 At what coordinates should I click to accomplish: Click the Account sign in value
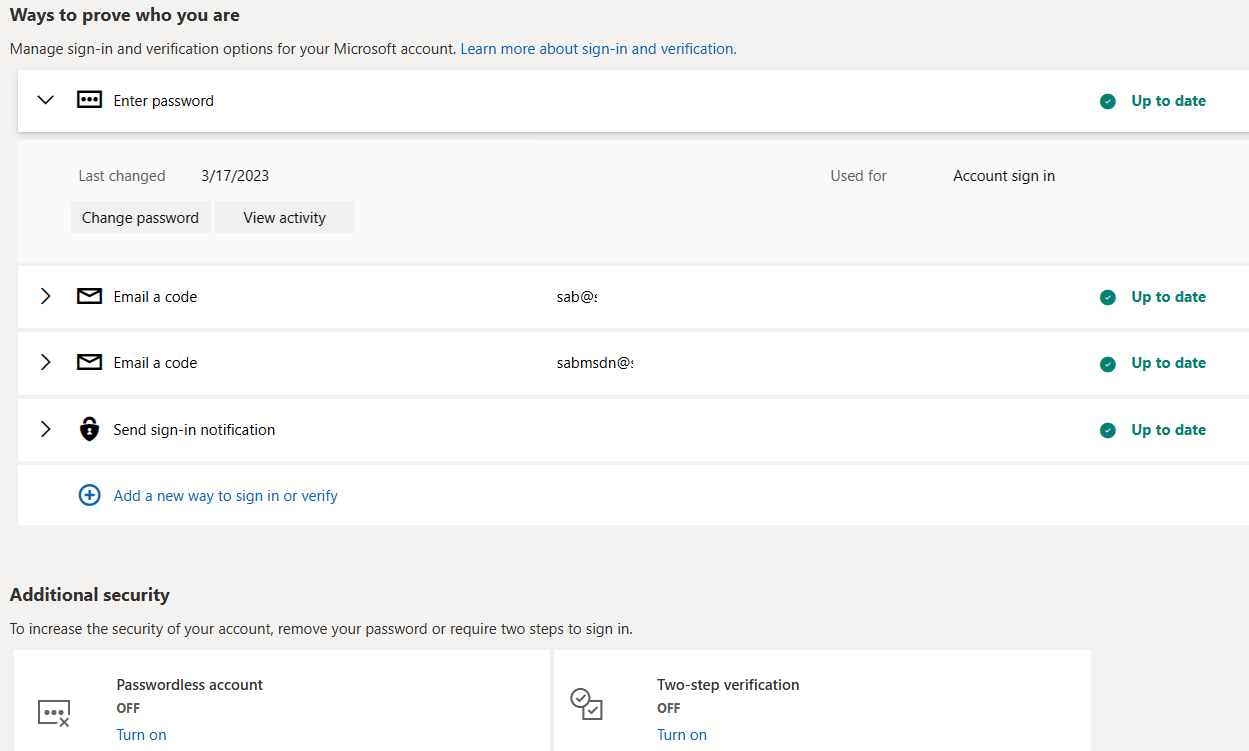tap(1004, 176)
